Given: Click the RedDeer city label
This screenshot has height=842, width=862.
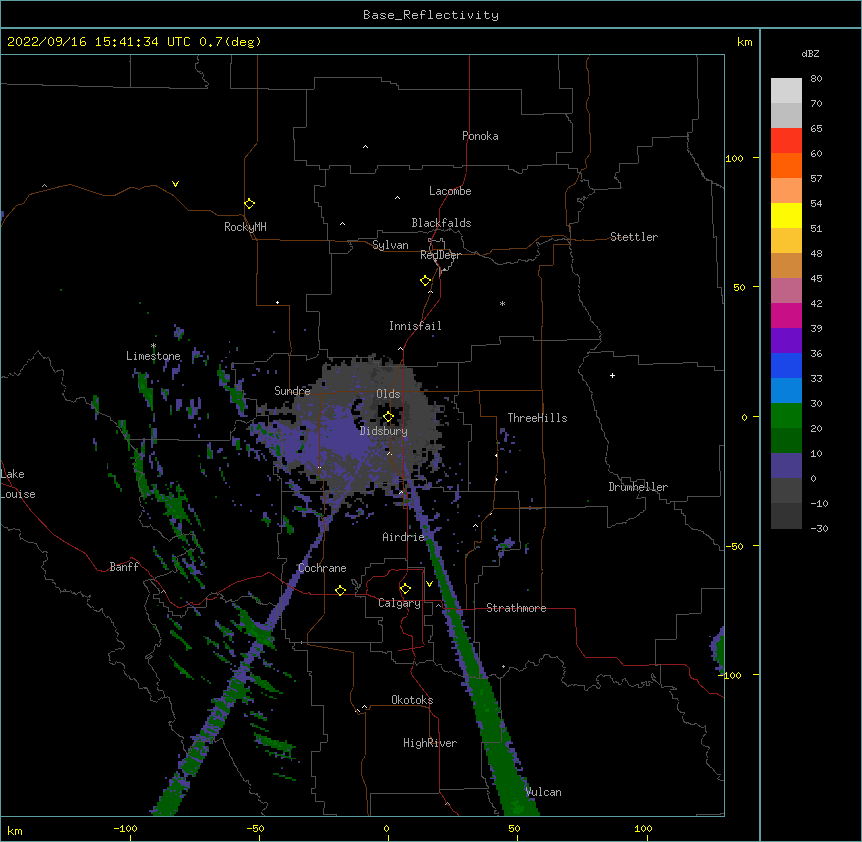Looking at the screenshot, I should tap(440, 255).
